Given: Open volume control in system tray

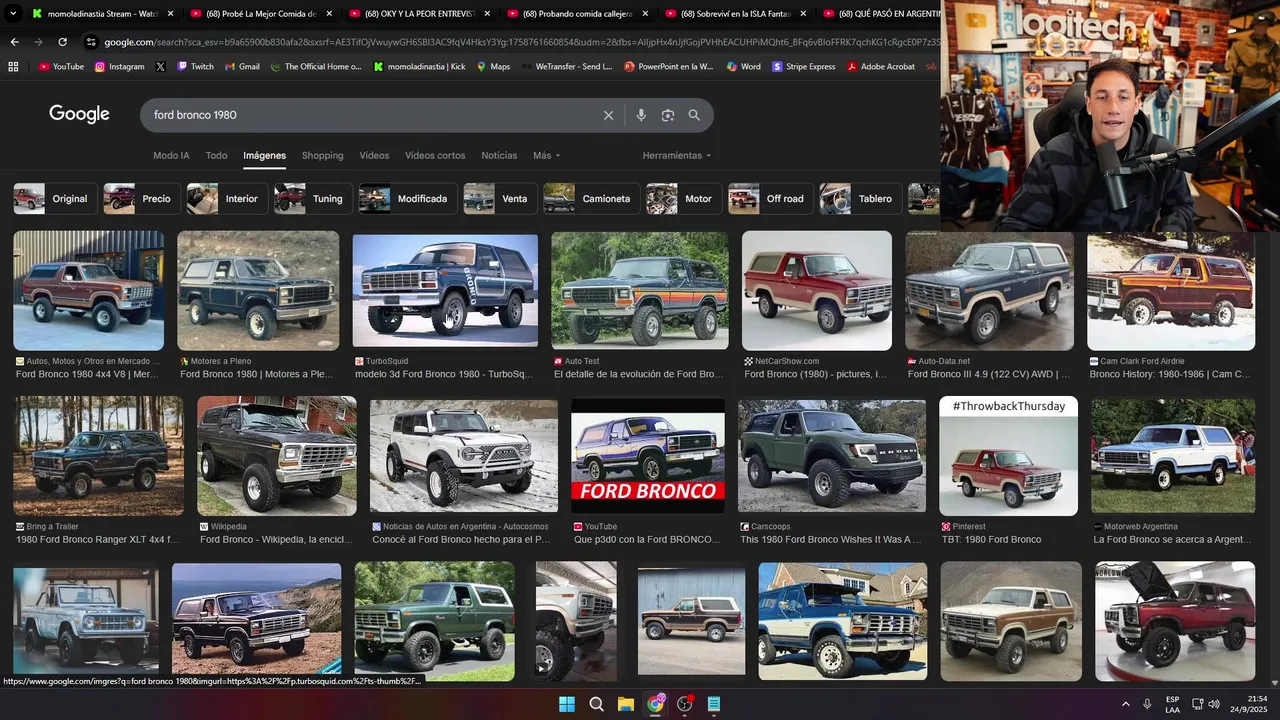Looking at the screenshot, I should point(1215,704).
